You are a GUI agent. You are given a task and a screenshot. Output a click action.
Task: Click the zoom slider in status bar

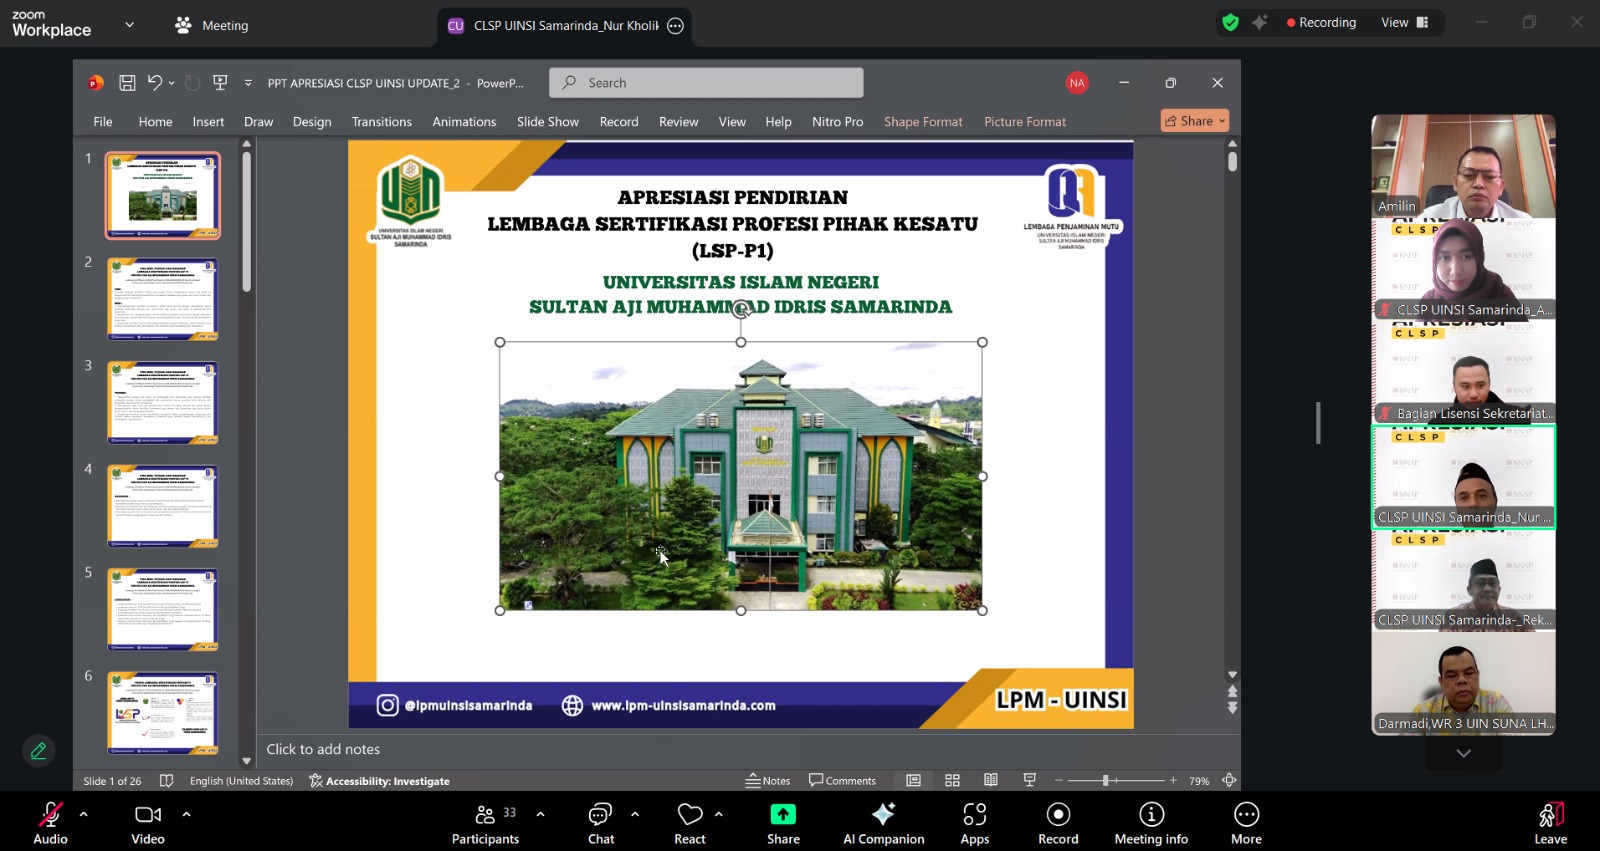click(1106, 781)
